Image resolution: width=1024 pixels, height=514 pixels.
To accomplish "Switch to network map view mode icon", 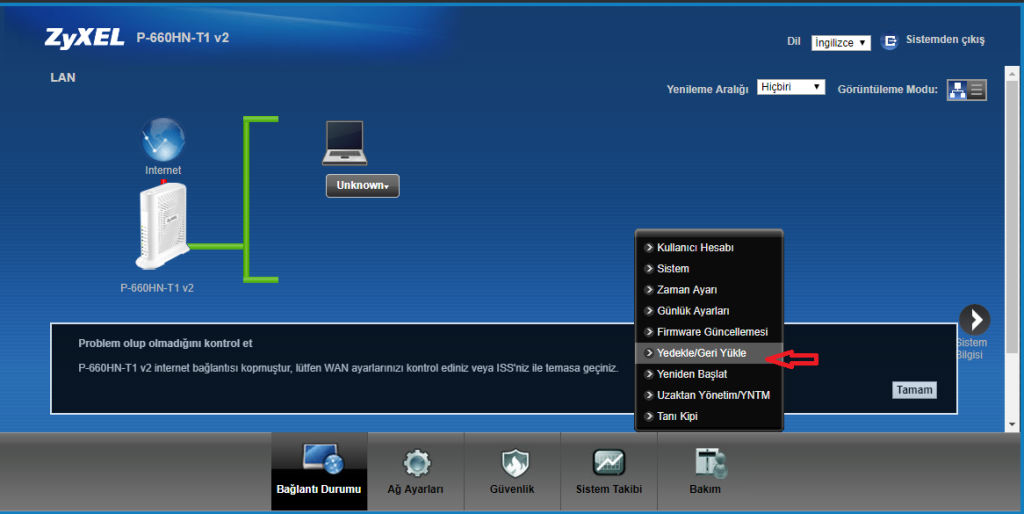I will tap(957, 90).
